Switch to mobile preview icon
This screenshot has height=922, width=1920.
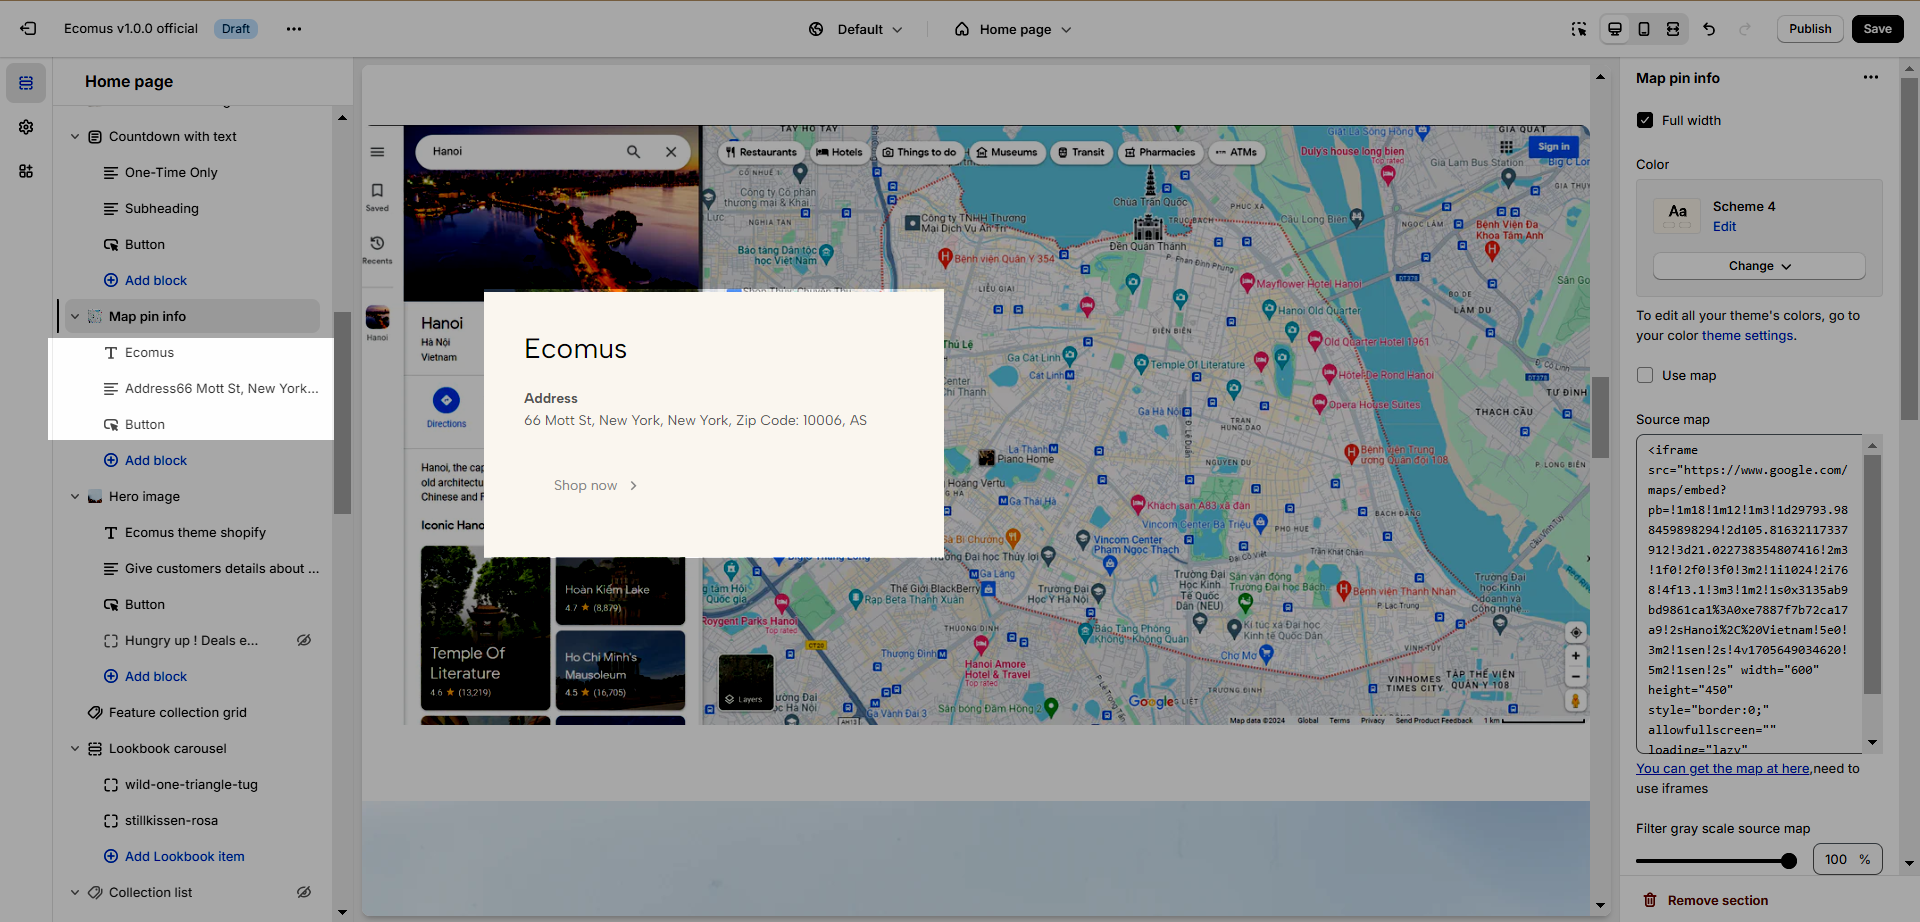pyautogui.click(x=1644, y=29)
